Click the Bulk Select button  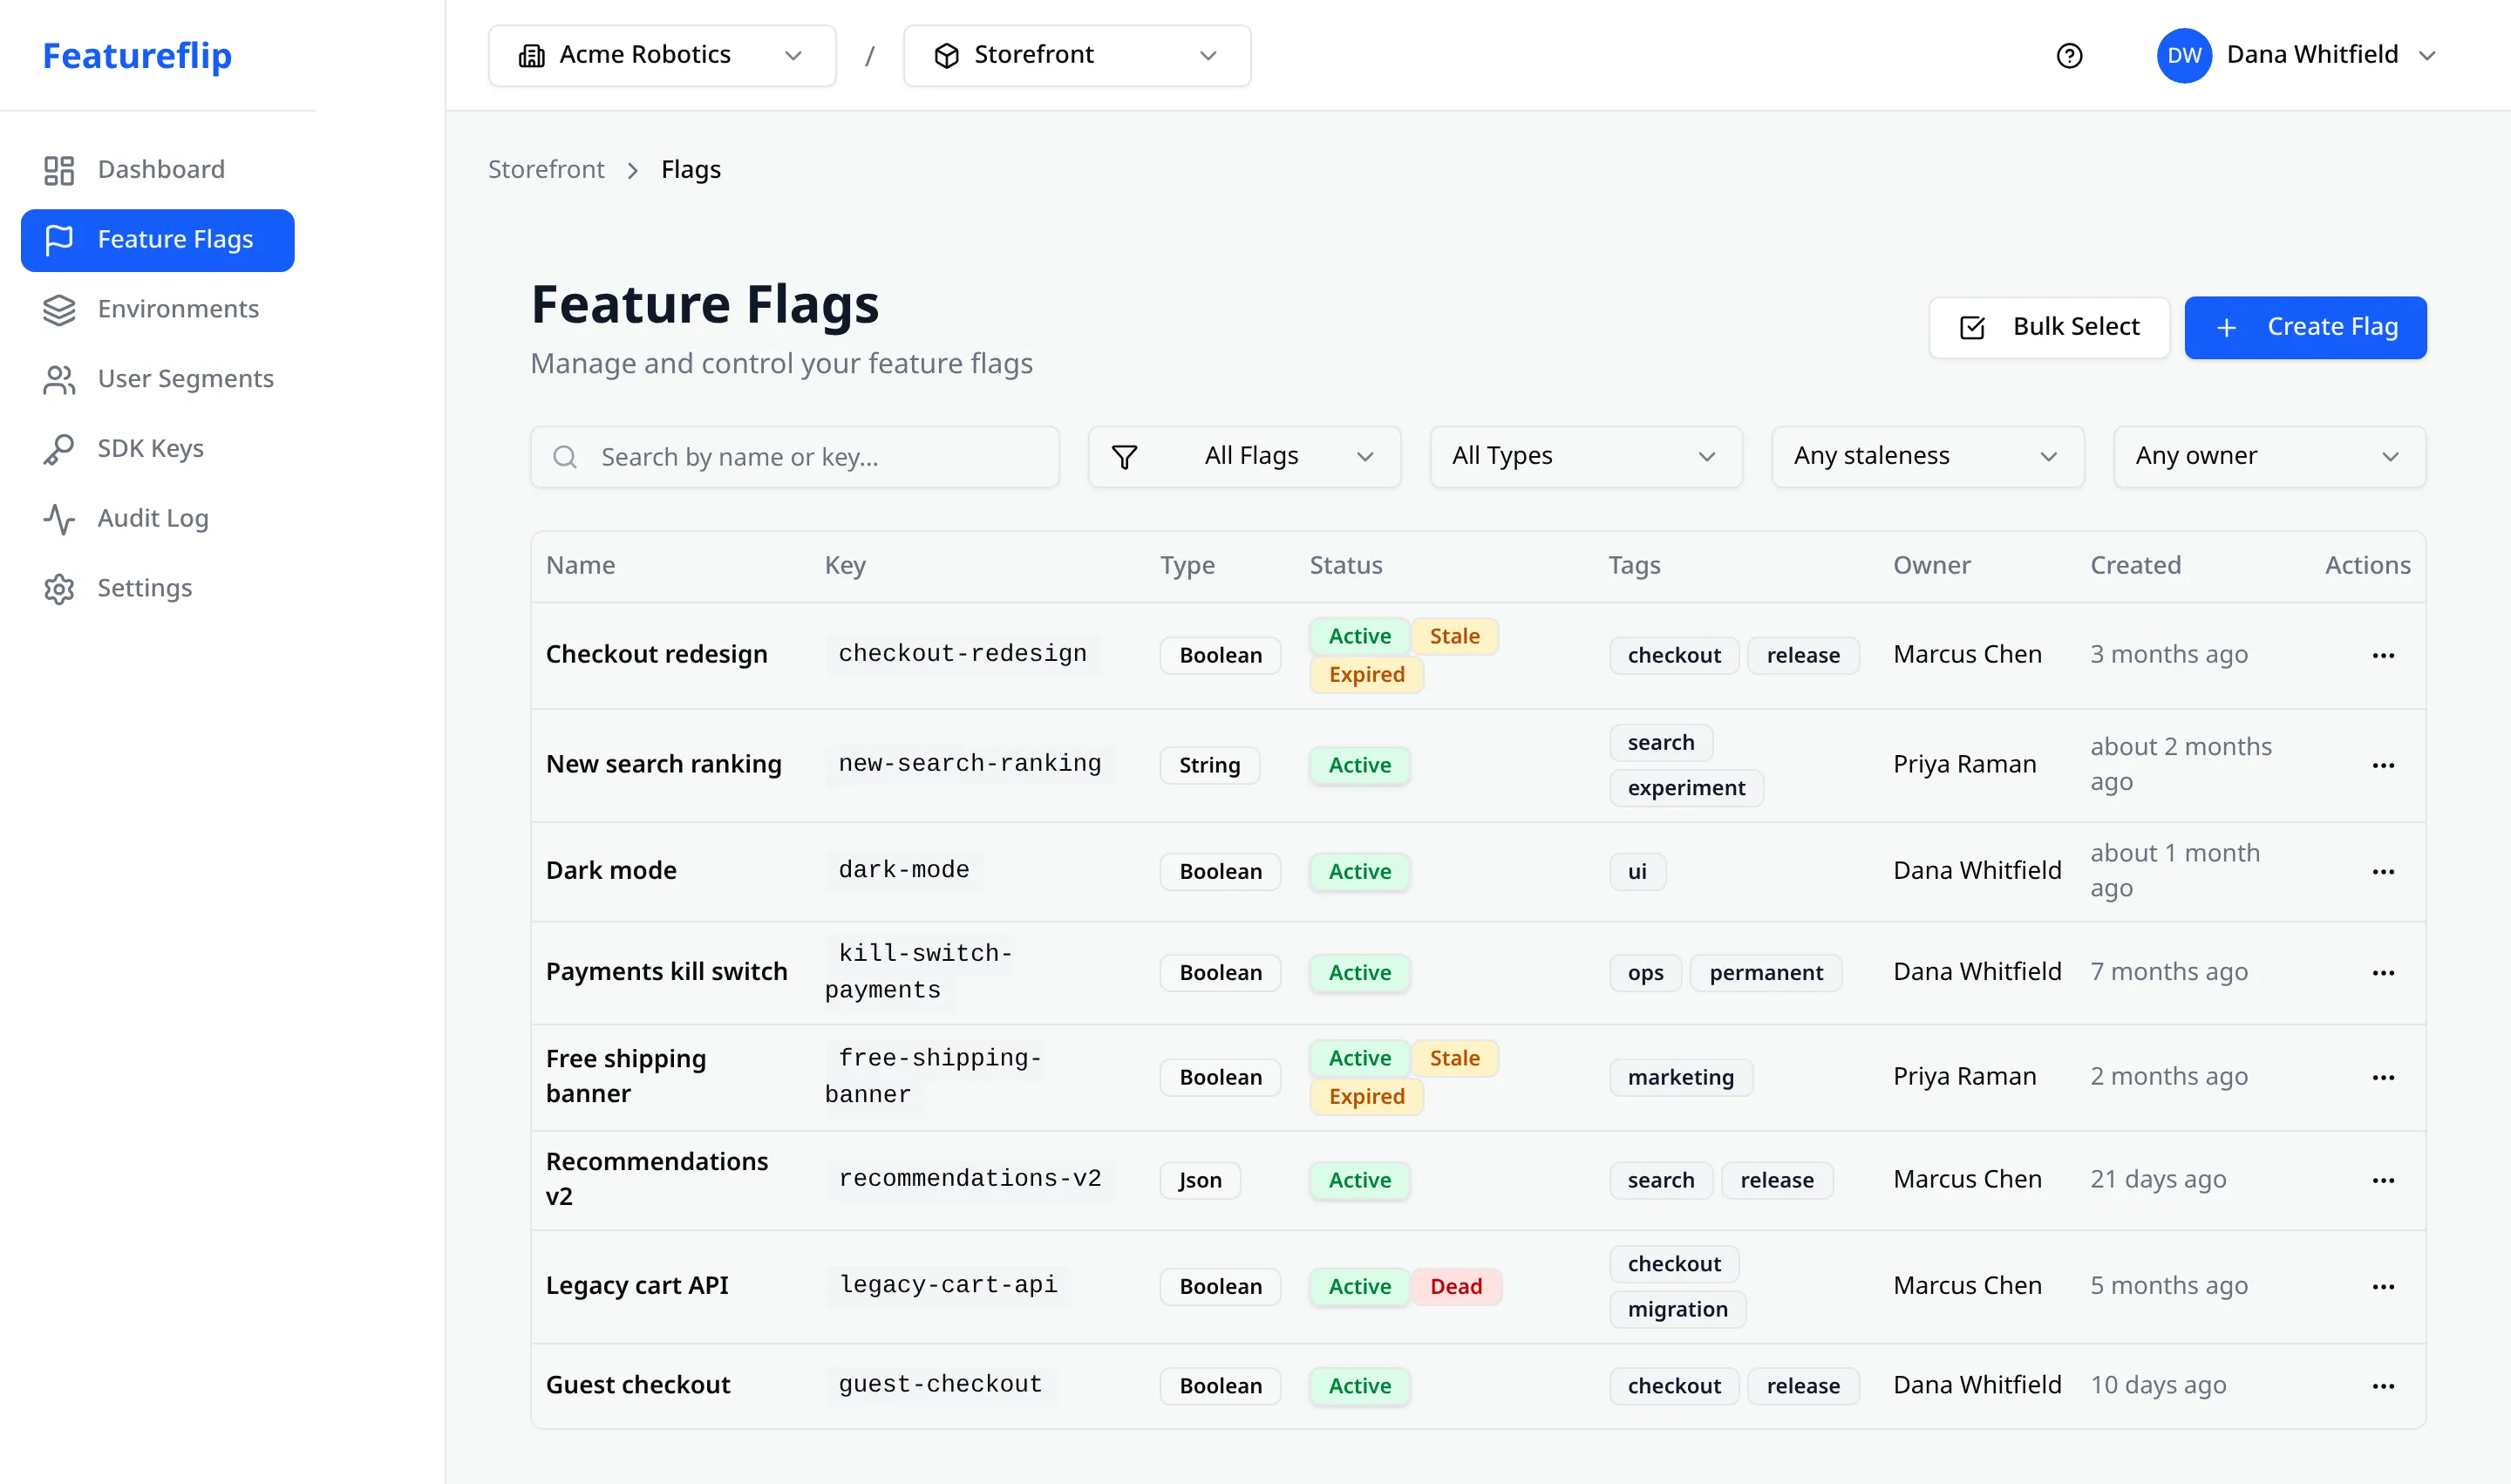(2049, 327)
